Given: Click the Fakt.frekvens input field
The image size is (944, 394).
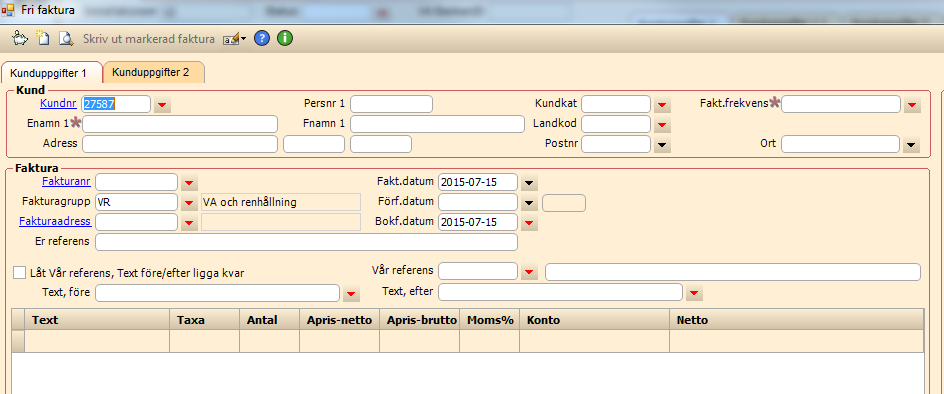Looking at the screenshot, I should [x=841, y=104].
